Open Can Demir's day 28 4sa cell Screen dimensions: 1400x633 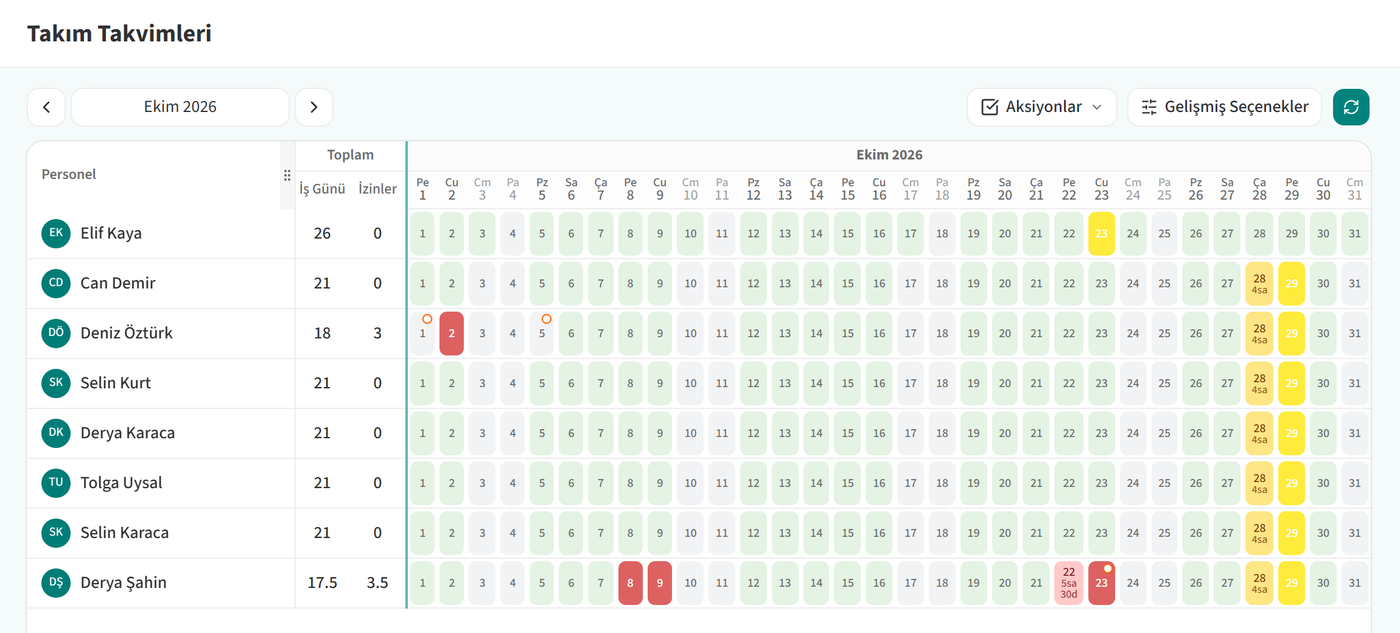point(1259,283)
